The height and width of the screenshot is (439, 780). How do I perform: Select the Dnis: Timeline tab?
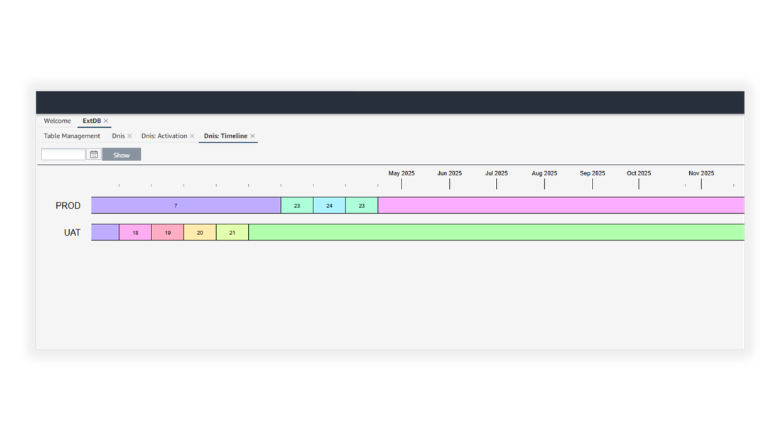coord(225,136)
